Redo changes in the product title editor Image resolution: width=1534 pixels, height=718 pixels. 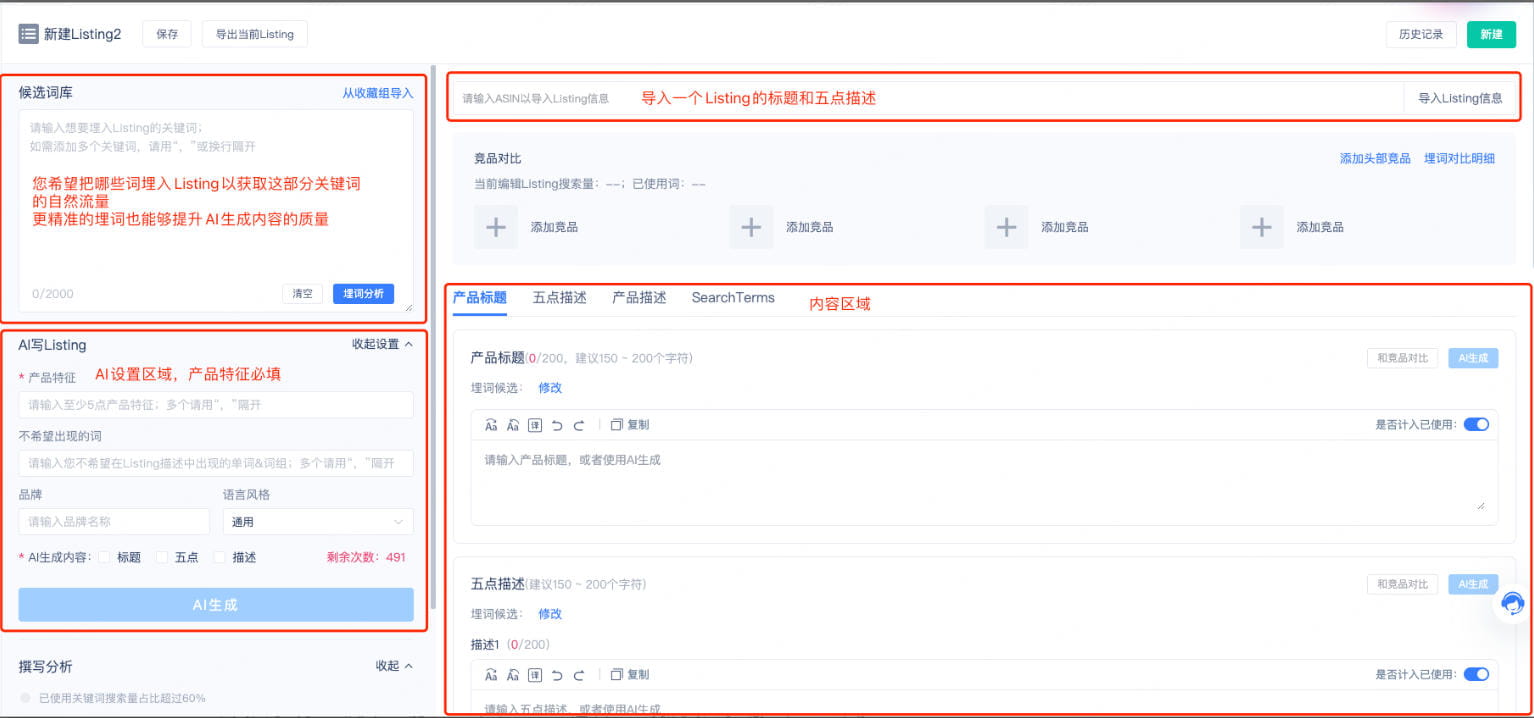578,424
